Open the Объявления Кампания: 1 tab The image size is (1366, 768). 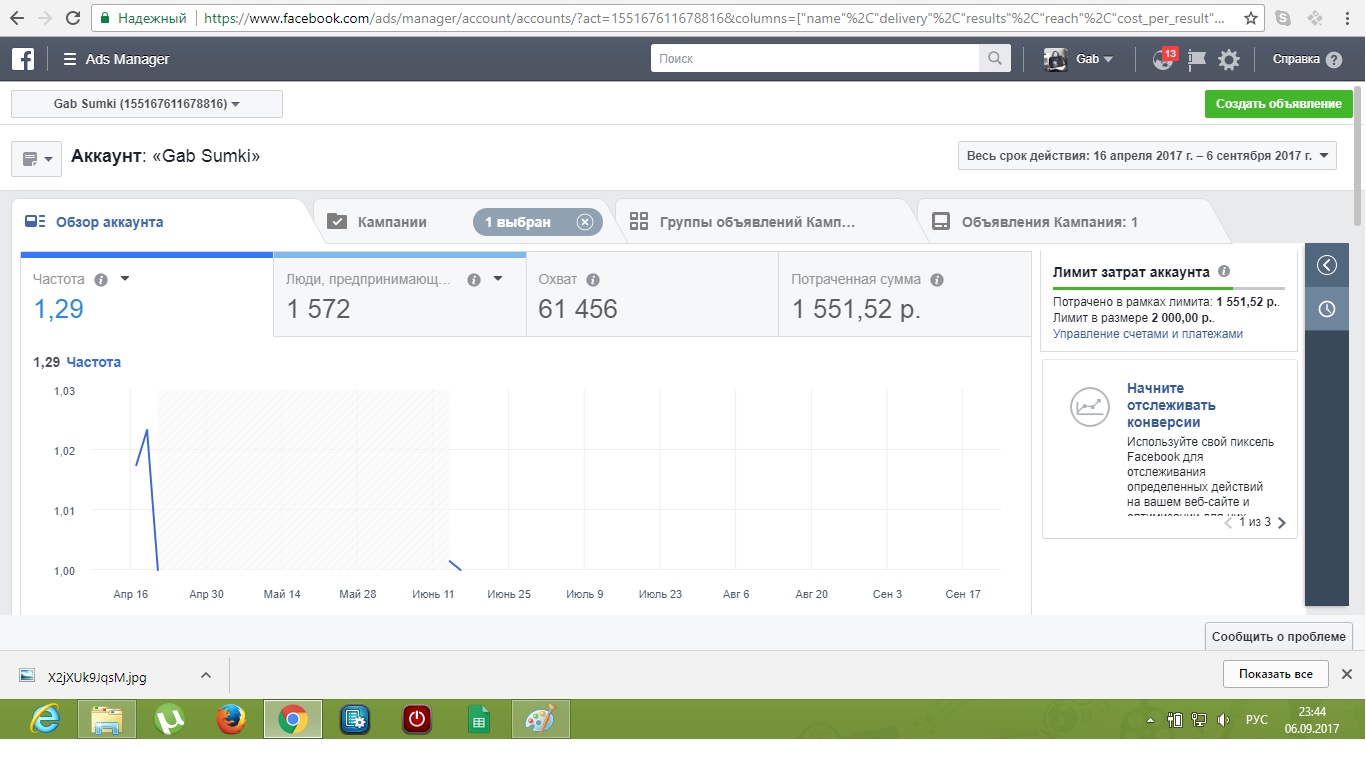coord(1050,222)
